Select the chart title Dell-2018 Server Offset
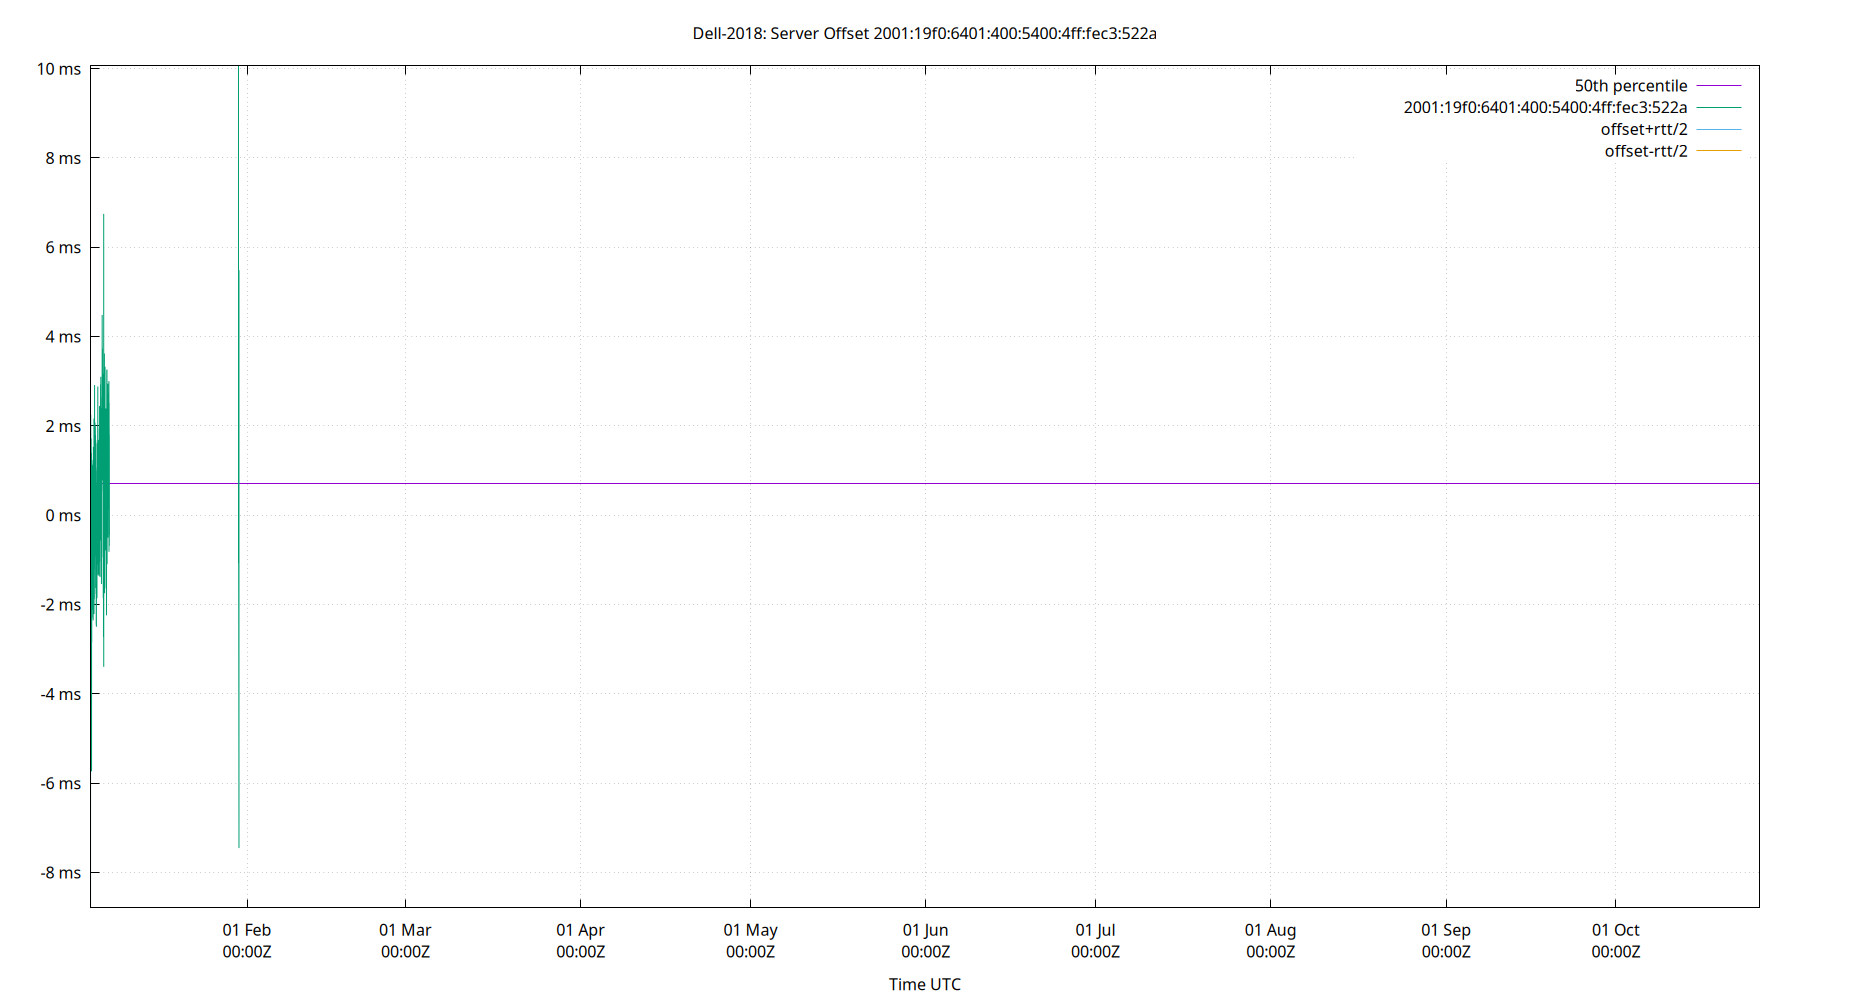This screenshot has height=1000, width=1850. 924,33
